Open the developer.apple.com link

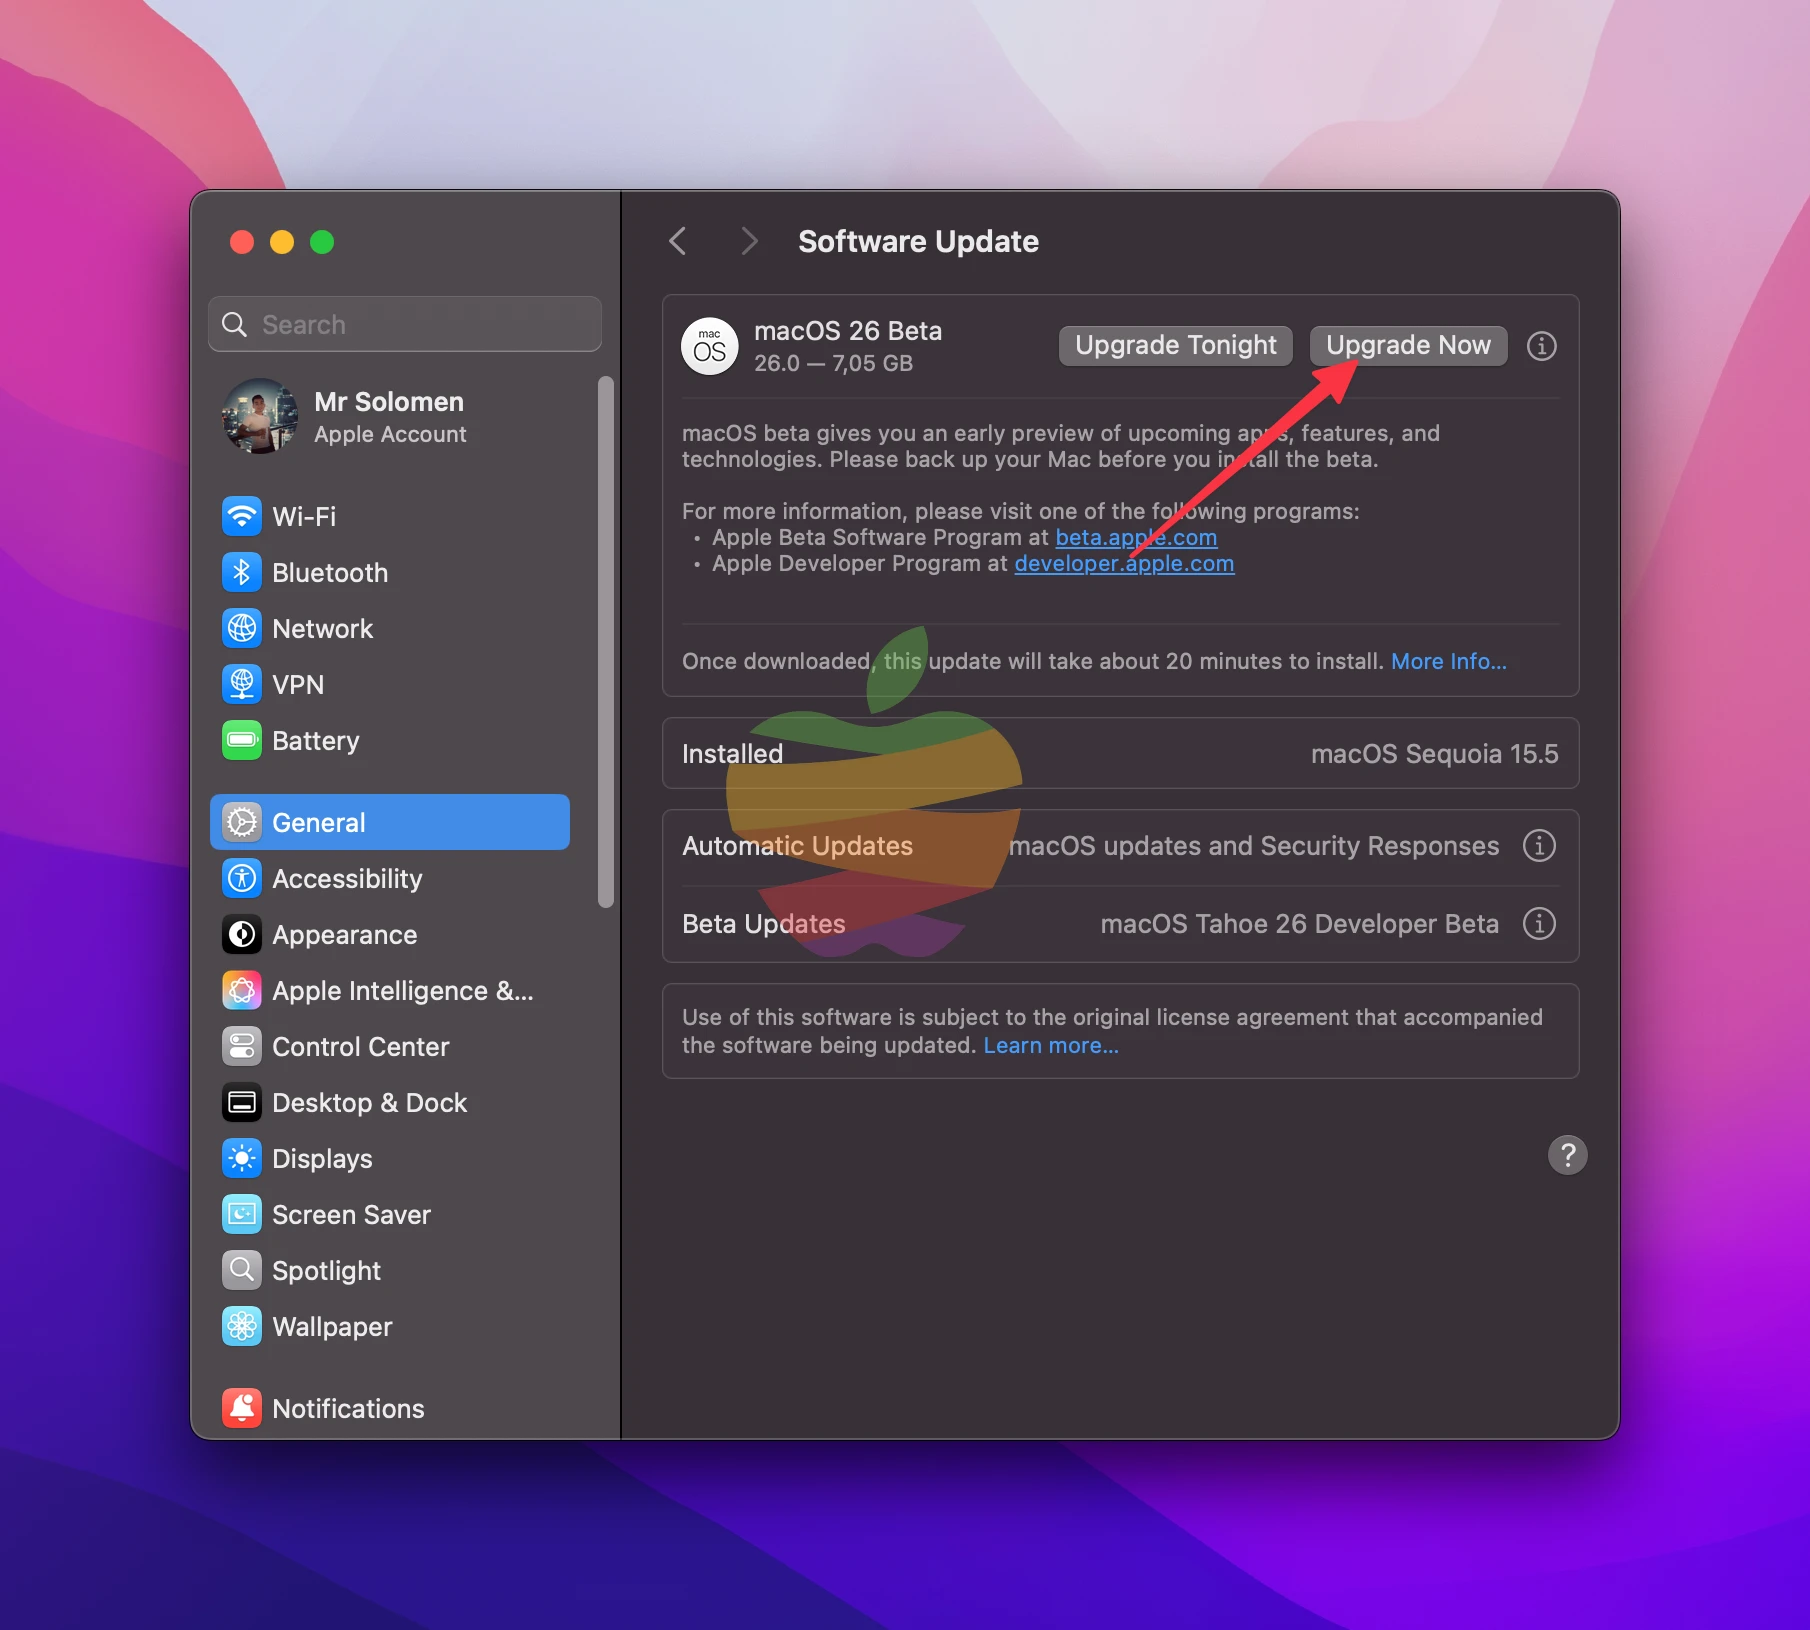pyautogui.click(x=1124, y=564)
